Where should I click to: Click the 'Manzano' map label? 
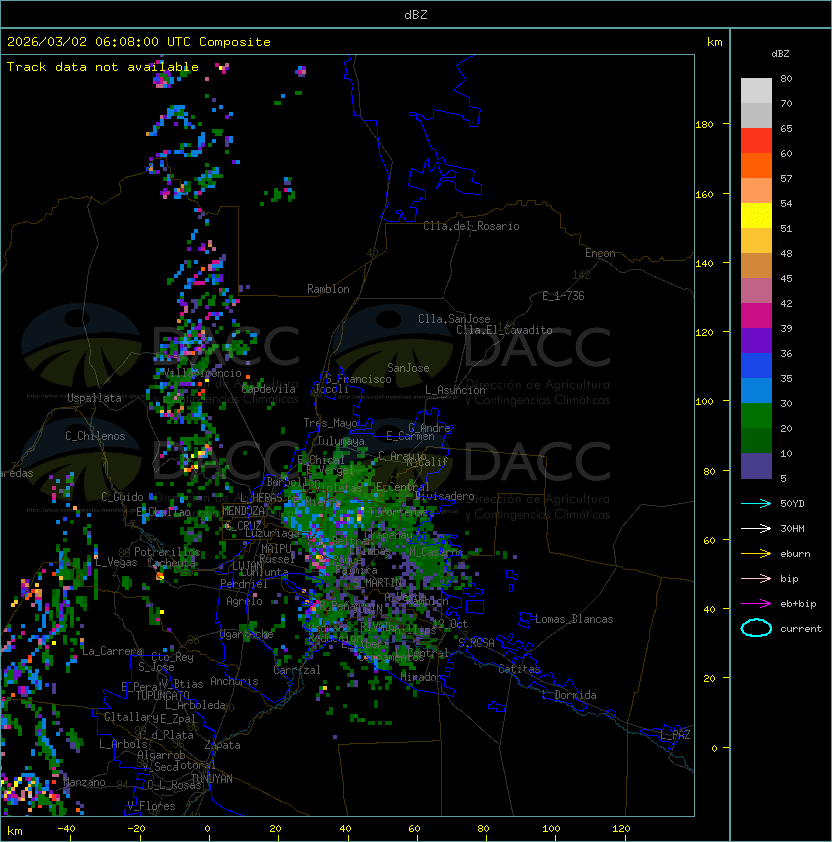tap(84, 782)
